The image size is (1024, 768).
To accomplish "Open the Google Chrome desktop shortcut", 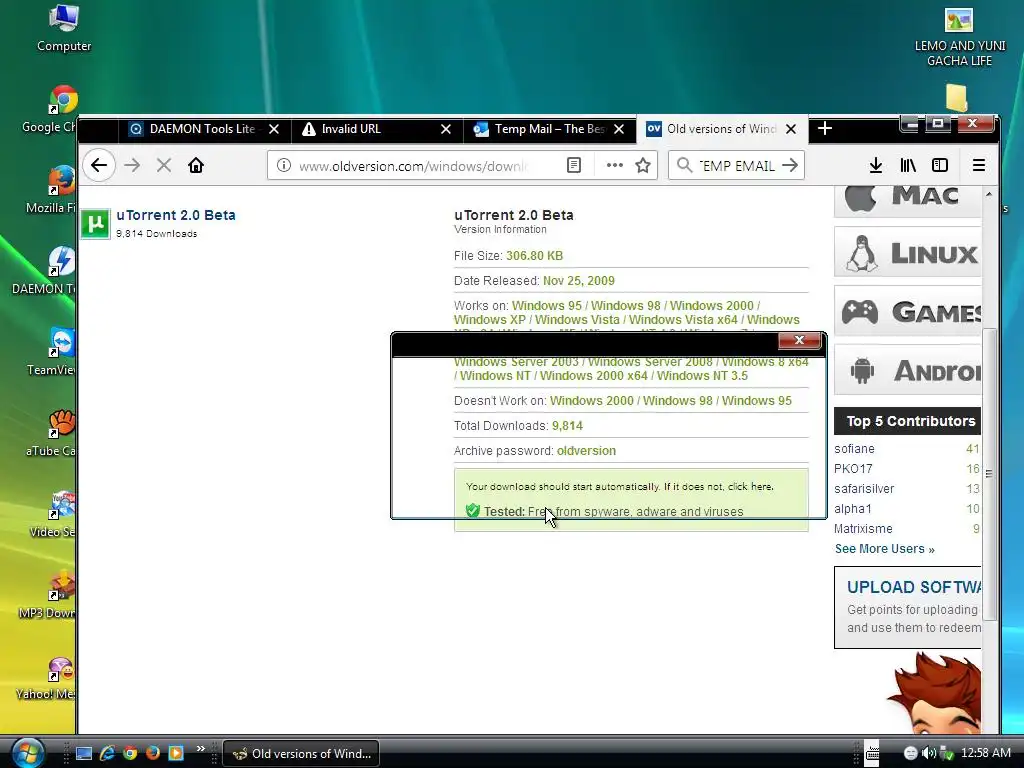I will coord(52,109).
